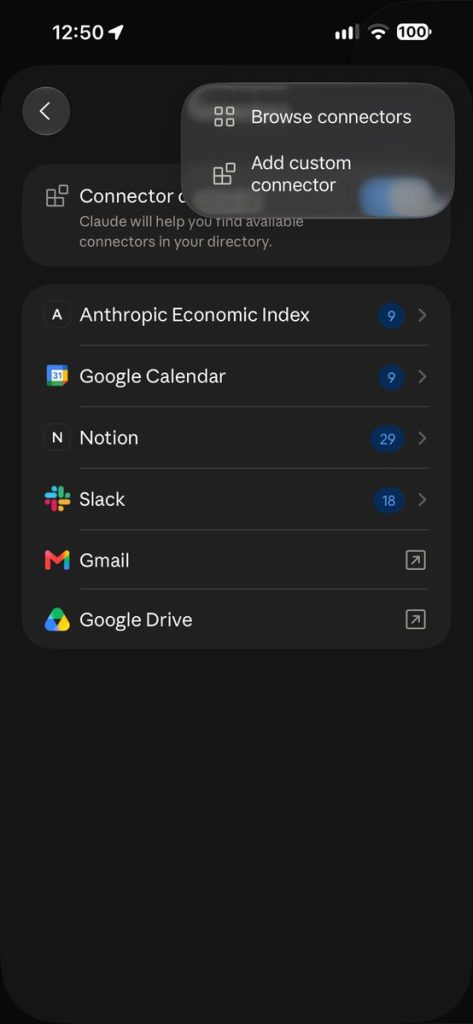Open Google Drive external link arrow
473x1024 pixels.
pyautogui.click(x=416, y=620)
